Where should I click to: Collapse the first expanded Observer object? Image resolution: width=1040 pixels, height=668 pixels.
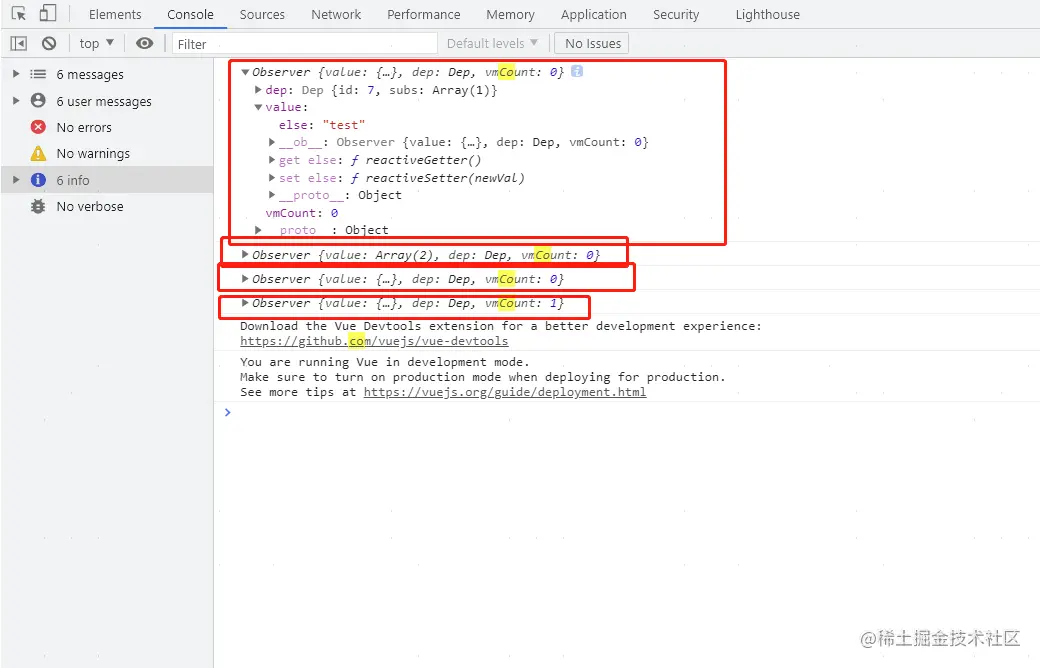[x=245, y=72]
